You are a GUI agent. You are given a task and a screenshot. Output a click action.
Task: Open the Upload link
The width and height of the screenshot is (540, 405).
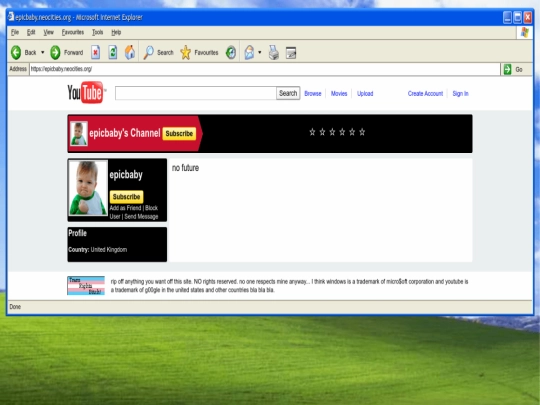click(x=365, y=94)
